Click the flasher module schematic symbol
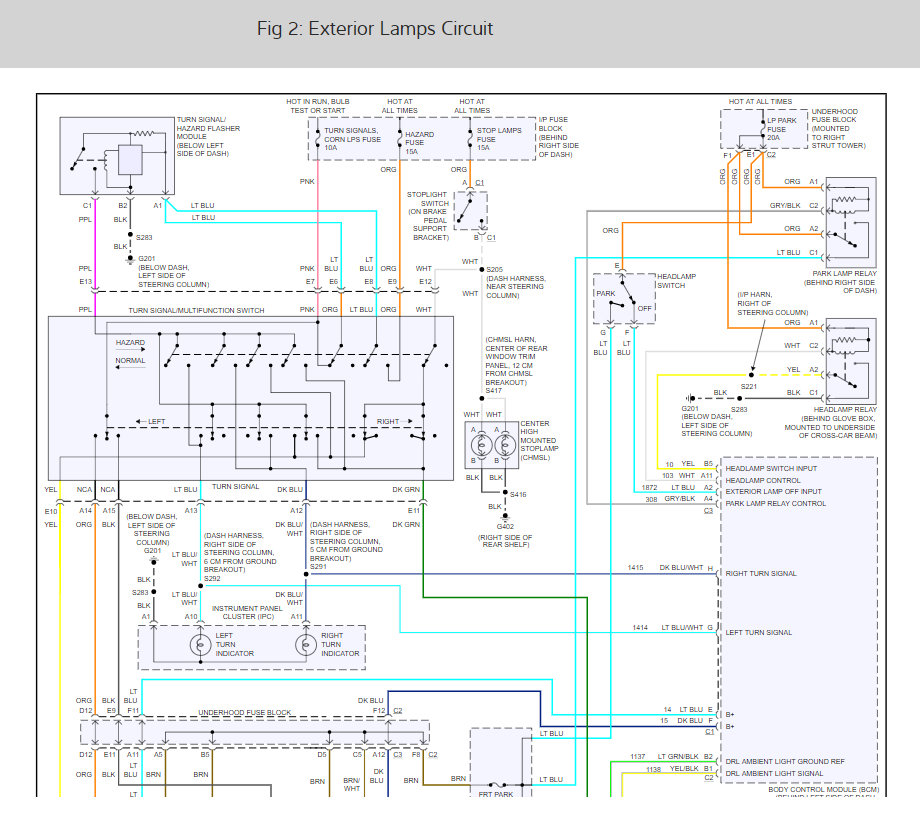This screenshot has height=829, width=920. click(117, 155)
